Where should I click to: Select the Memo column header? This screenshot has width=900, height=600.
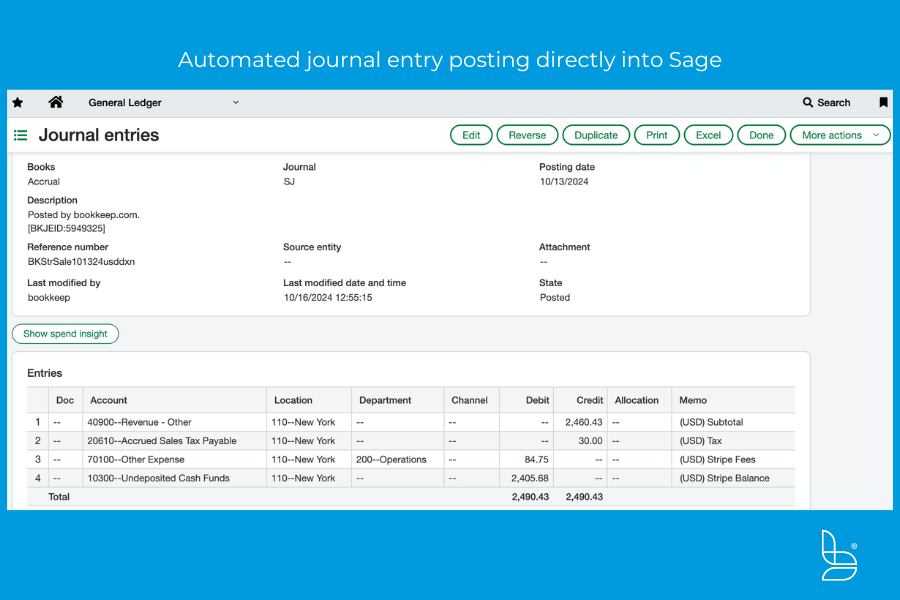(693, 400)
